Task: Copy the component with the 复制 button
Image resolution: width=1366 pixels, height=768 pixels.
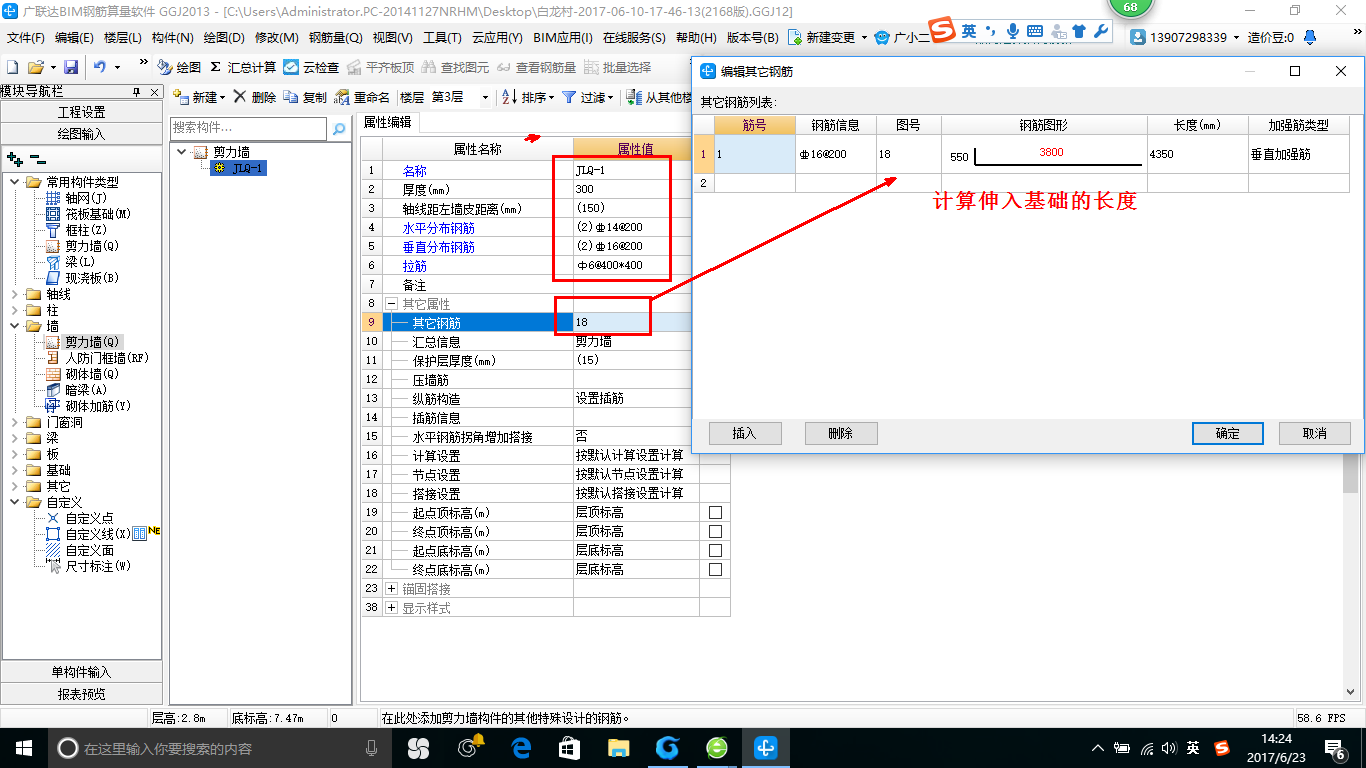Action: (x=305, y=97)
